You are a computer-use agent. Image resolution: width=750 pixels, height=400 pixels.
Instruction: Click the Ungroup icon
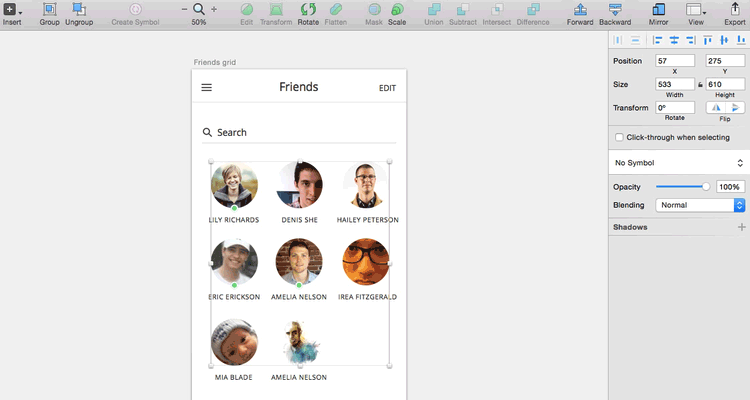click(78, 9)
